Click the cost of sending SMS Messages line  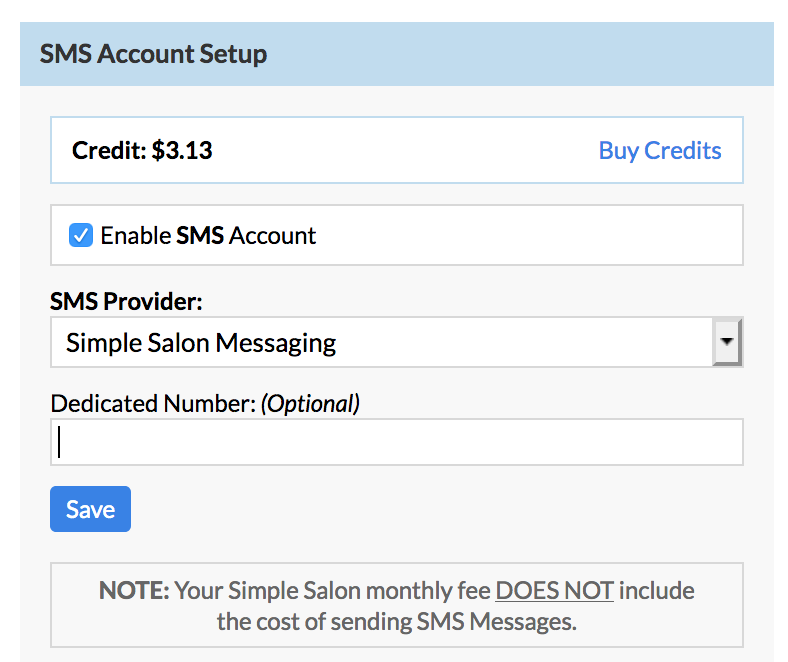point(396,621)
